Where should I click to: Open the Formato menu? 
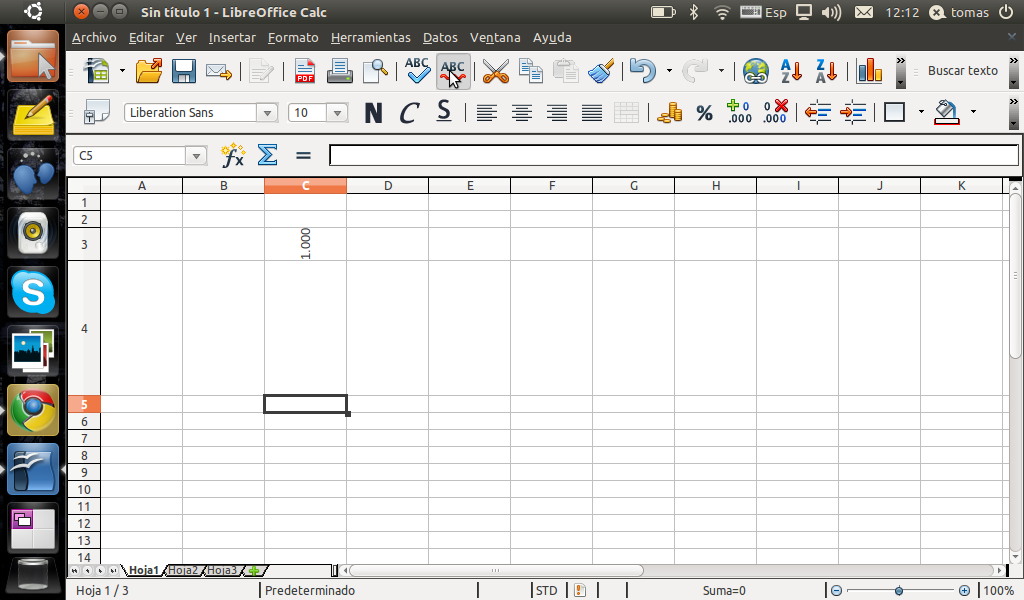[x=293, y=37]
